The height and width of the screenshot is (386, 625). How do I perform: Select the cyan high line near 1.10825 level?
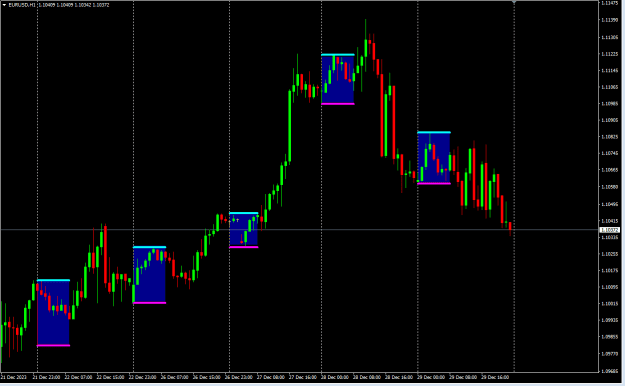434,132
